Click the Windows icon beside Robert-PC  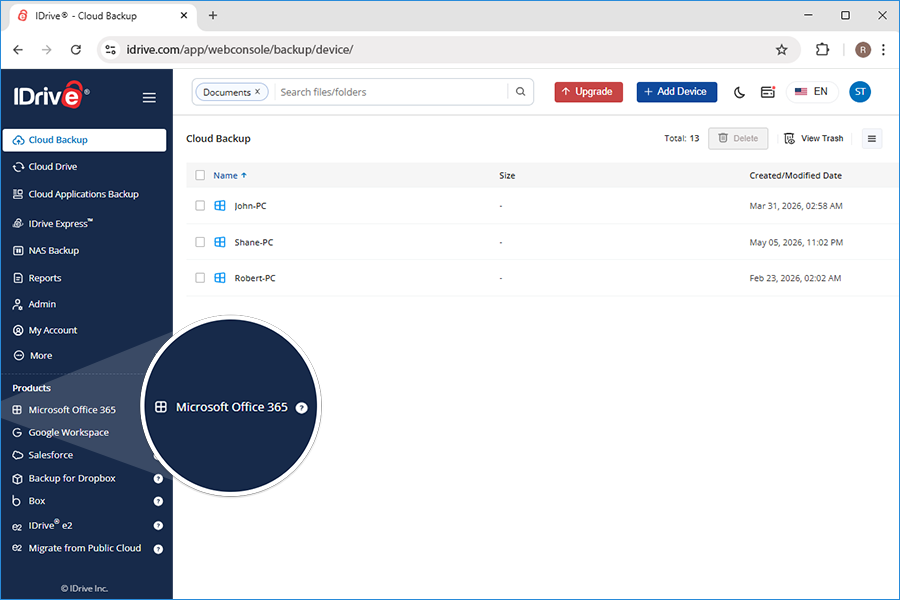tap(220, 278)
